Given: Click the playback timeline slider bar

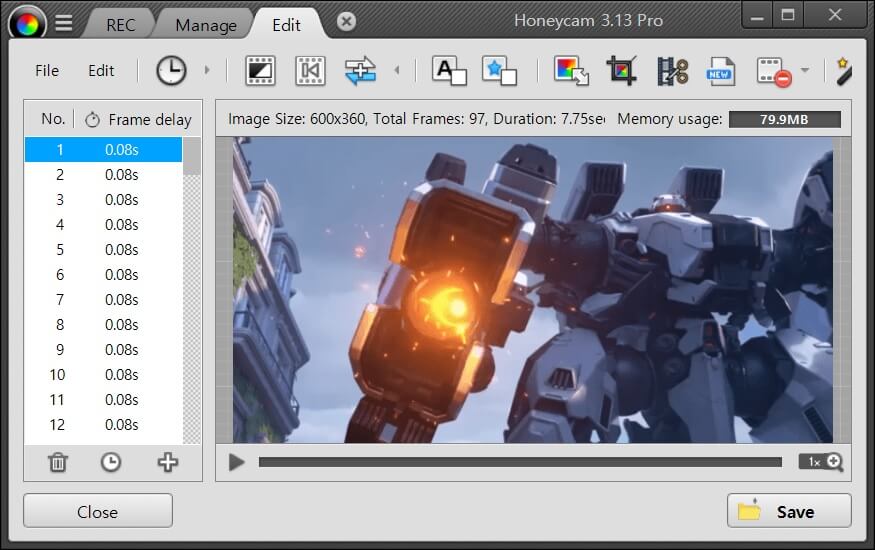Looking at the screenshot, I should coord(520,462).
